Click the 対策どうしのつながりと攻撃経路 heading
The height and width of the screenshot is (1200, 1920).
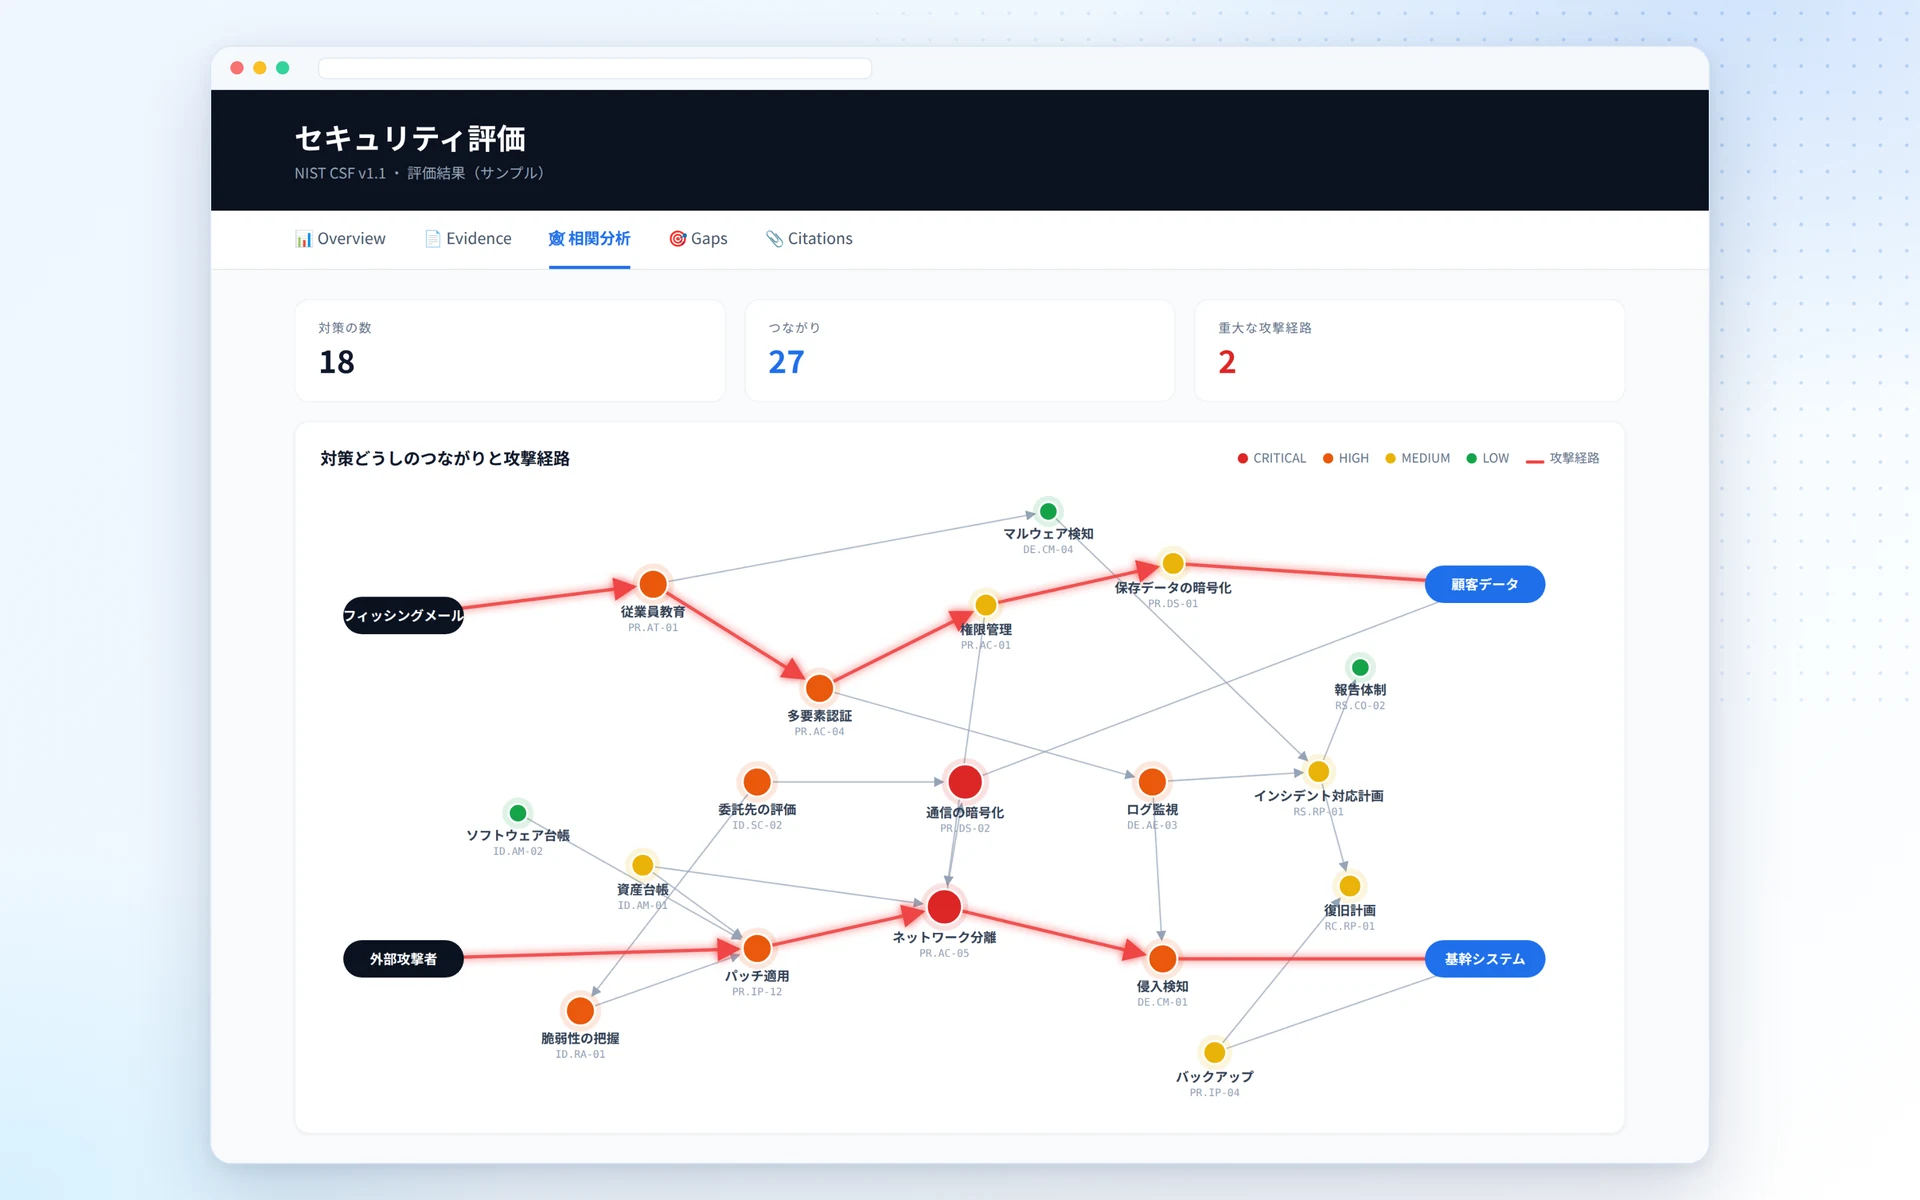(x=445, y=458)
